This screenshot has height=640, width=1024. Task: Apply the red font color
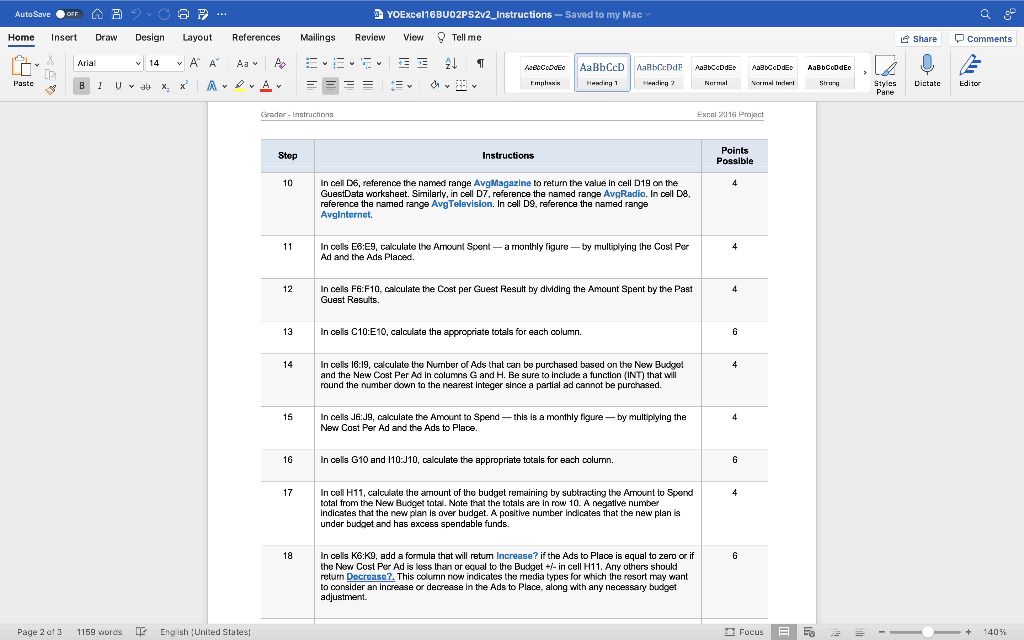[x=266, y=86]
